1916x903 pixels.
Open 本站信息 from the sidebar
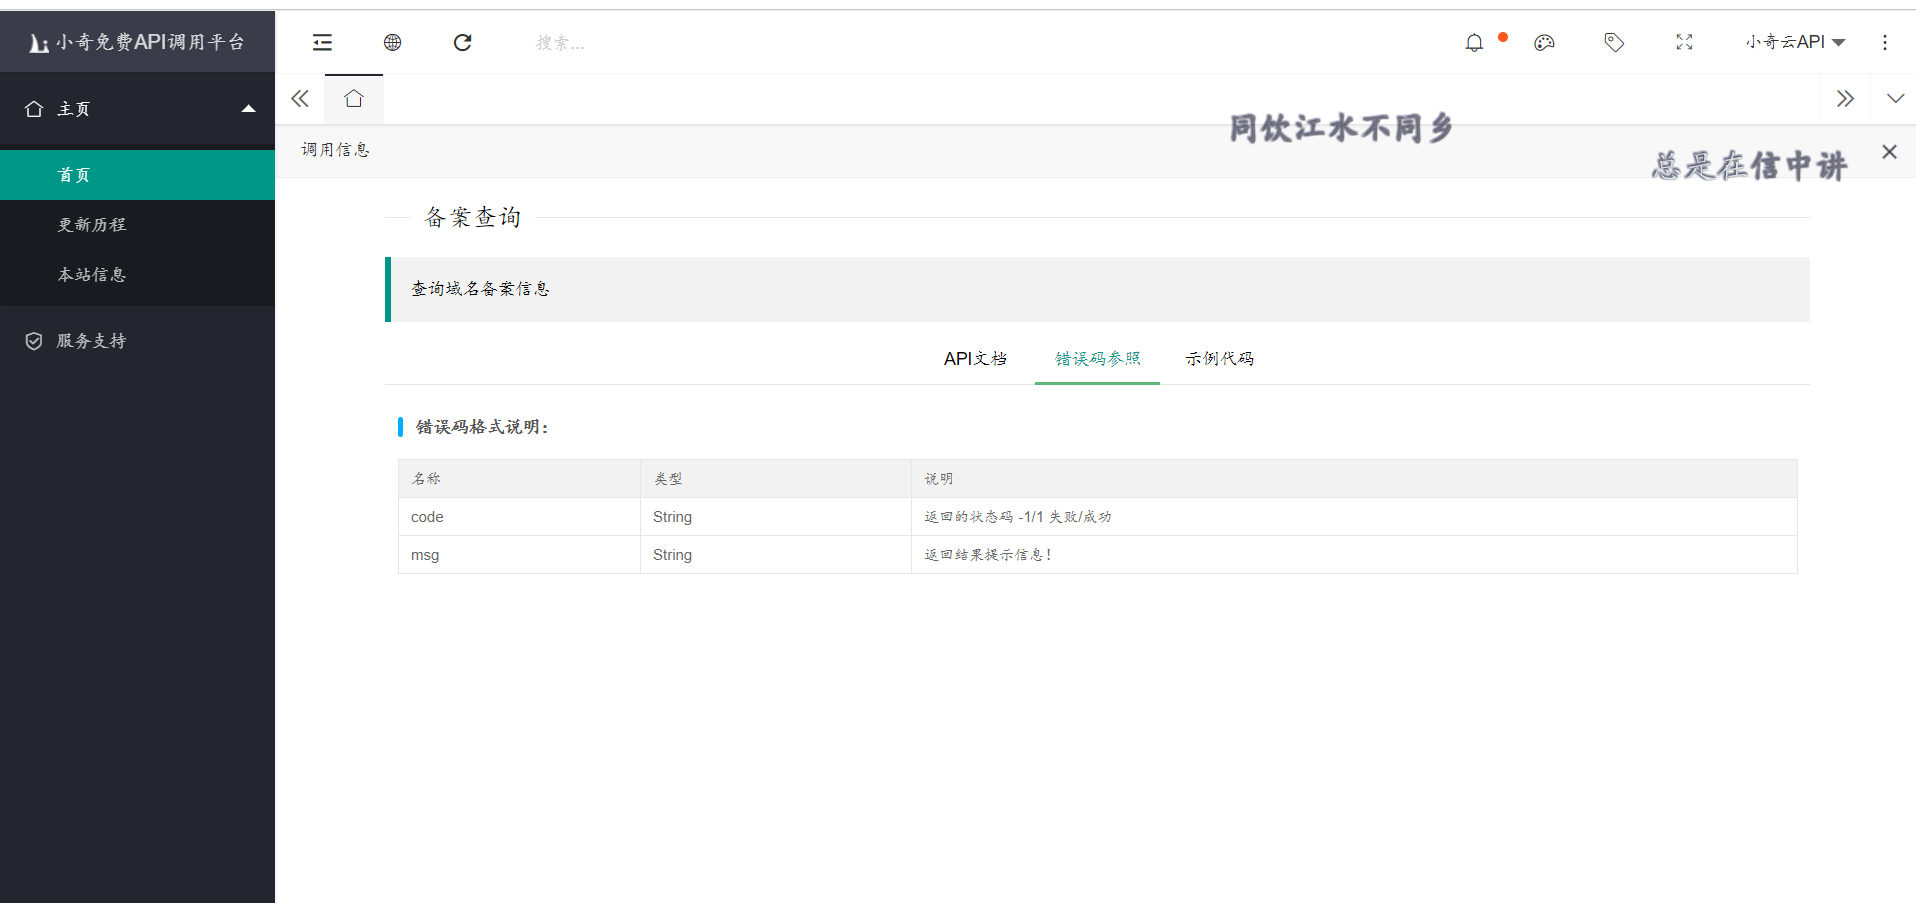92,274
